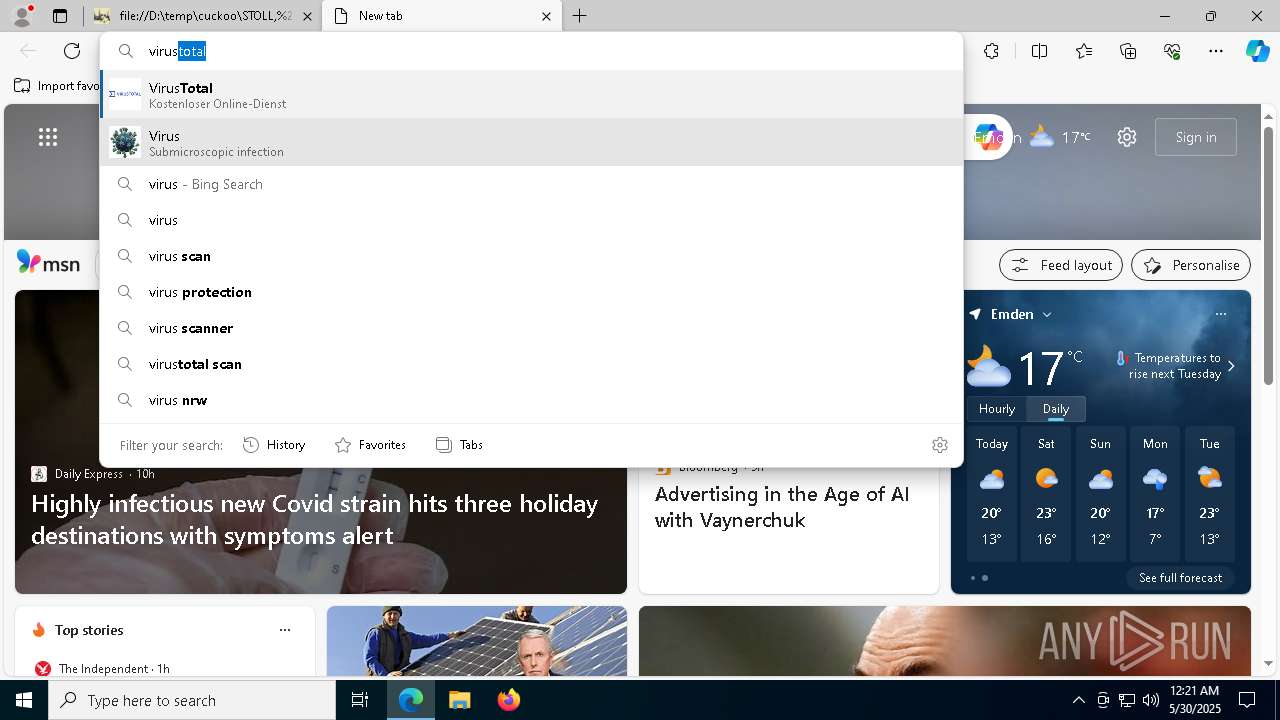Toggle Split screen view icon
This screenshot has width=1280, height=720.
pyautogui.click(x=1039, y=51)
